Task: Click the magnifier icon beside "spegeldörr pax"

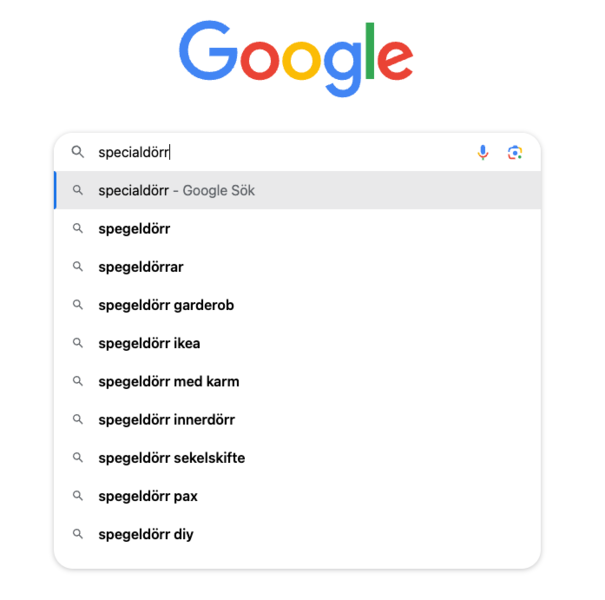Action: coord(77,496)
